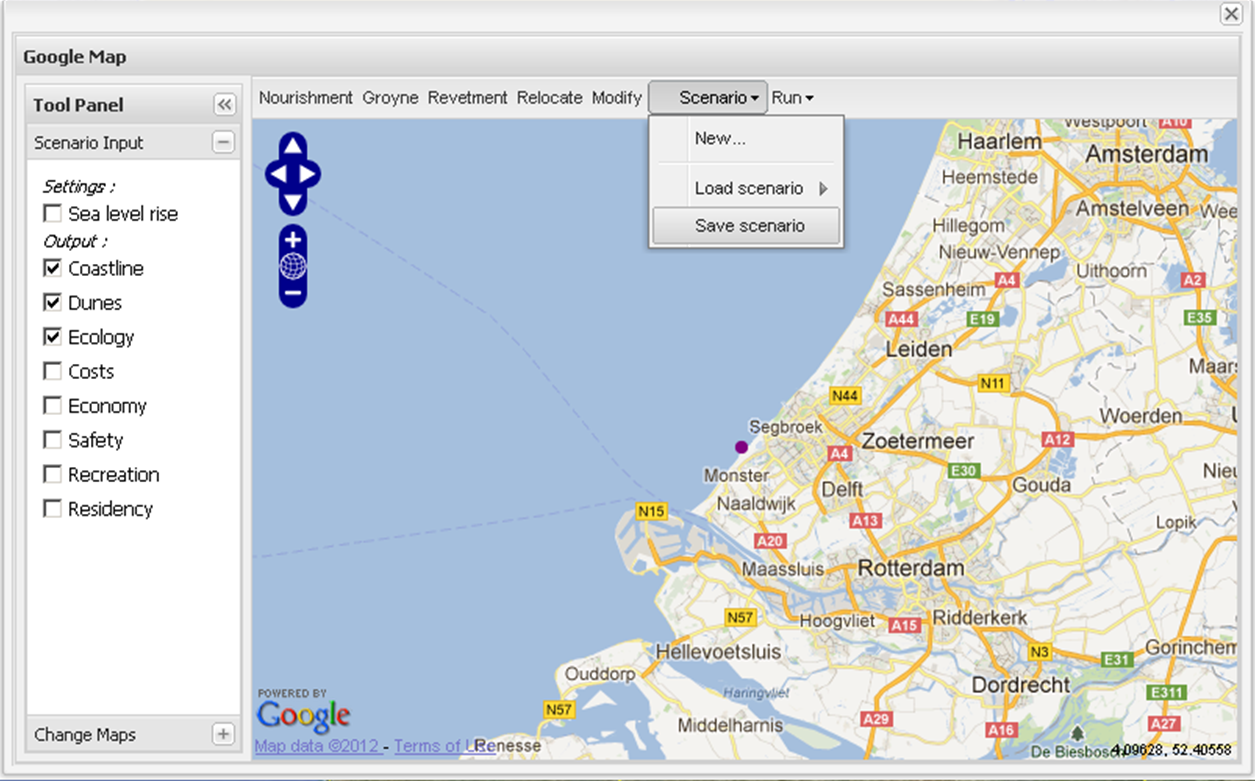1255x781 pixels.
Task: Click the Leiden city label
Action: pos(919,349)
